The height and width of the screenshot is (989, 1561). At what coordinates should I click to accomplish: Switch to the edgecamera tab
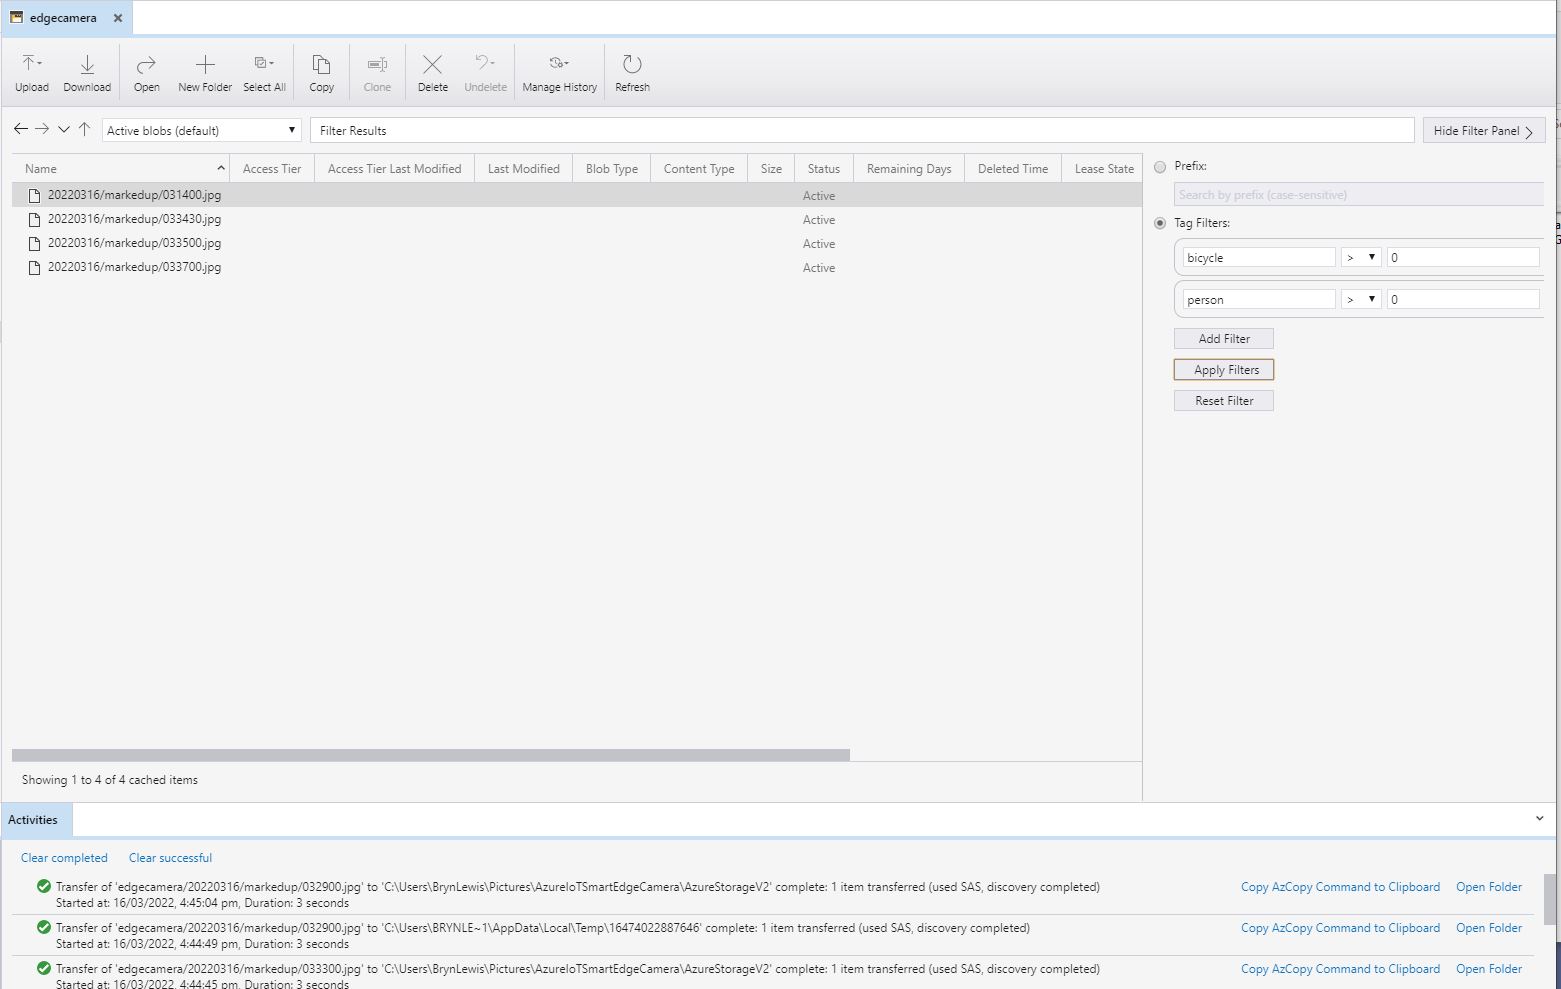pos(62,18)
